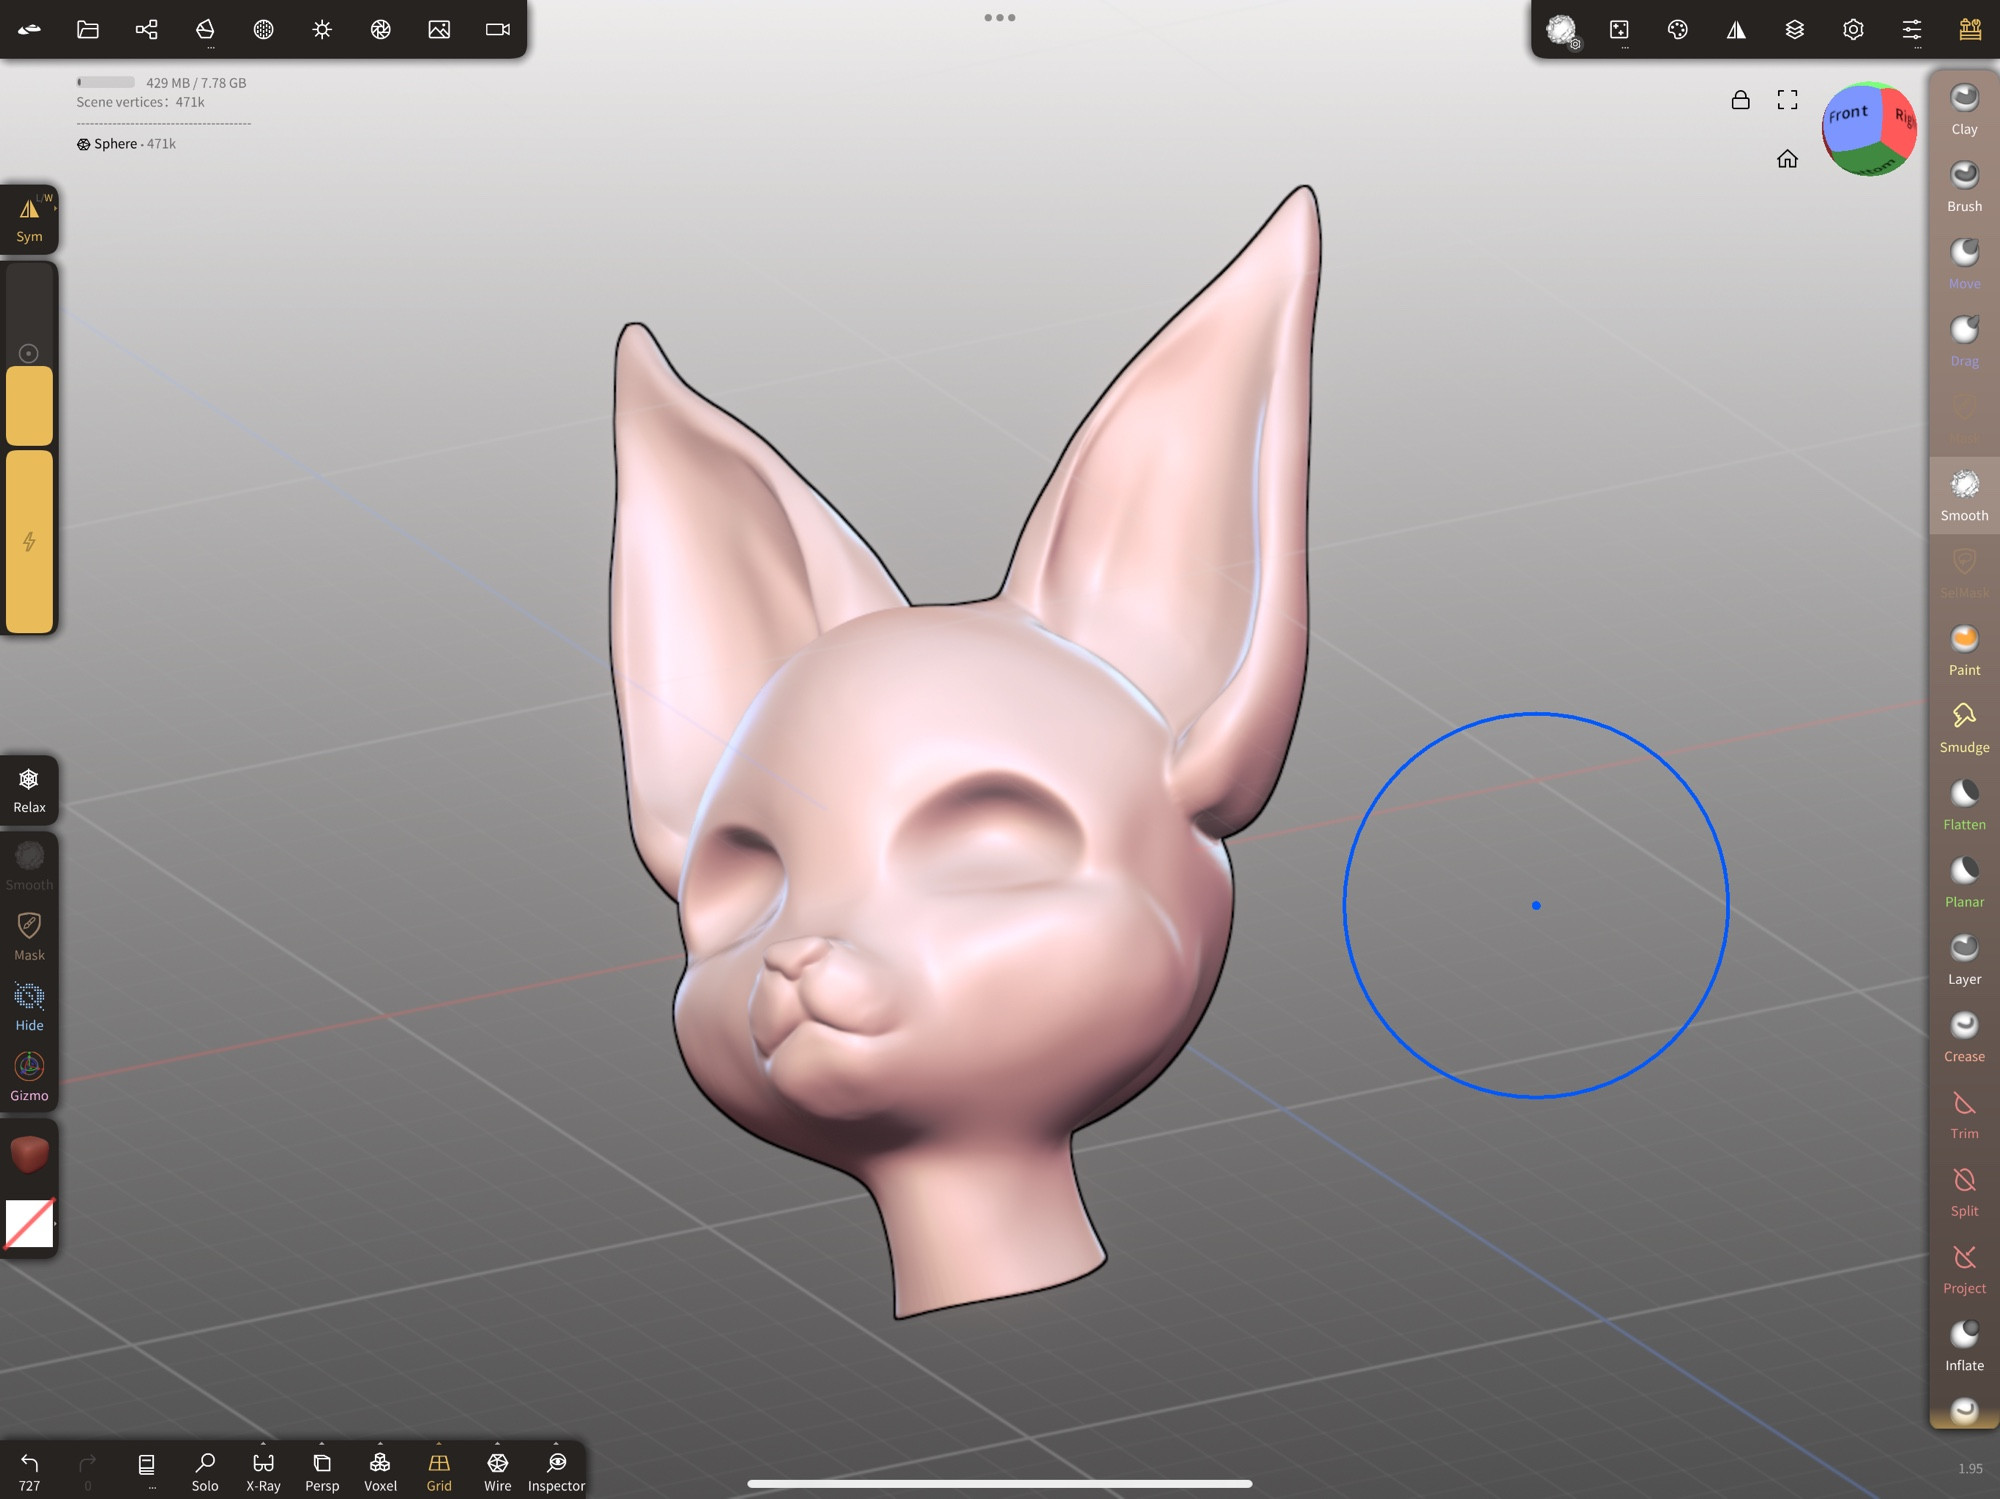Toggle Persp perspective camera
The image size is (2000, 1499).
pos(322,1471)
